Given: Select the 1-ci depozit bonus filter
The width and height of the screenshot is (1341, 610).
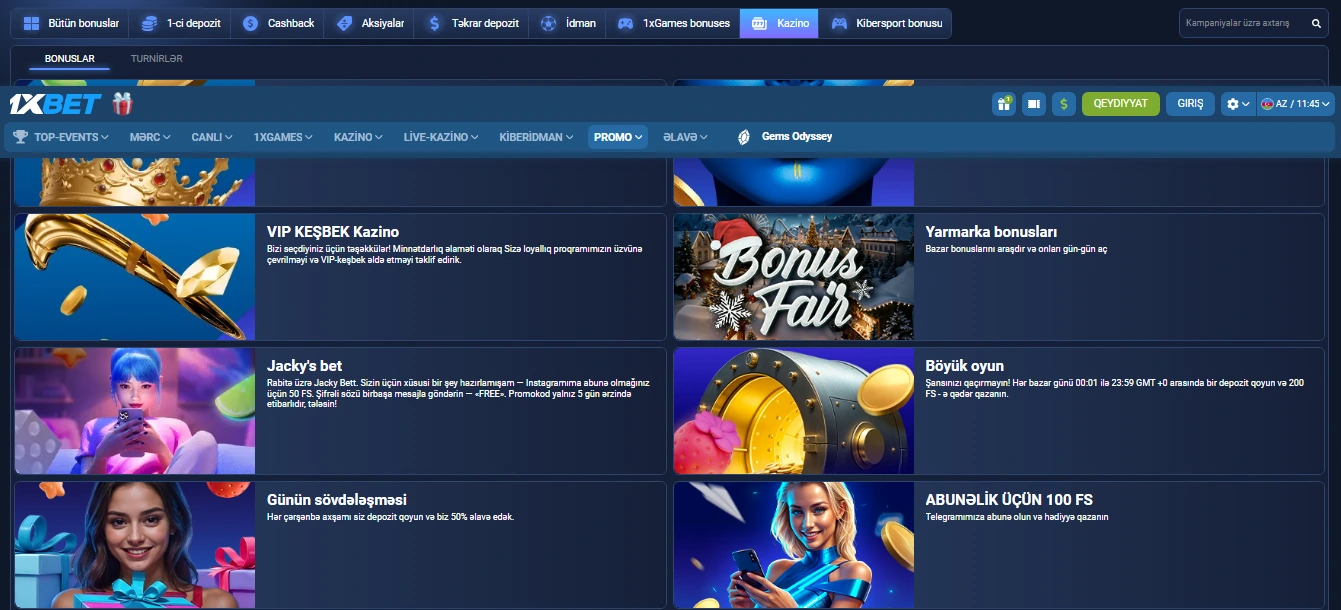Looking at the screenshot, I should tap(181, 23).
